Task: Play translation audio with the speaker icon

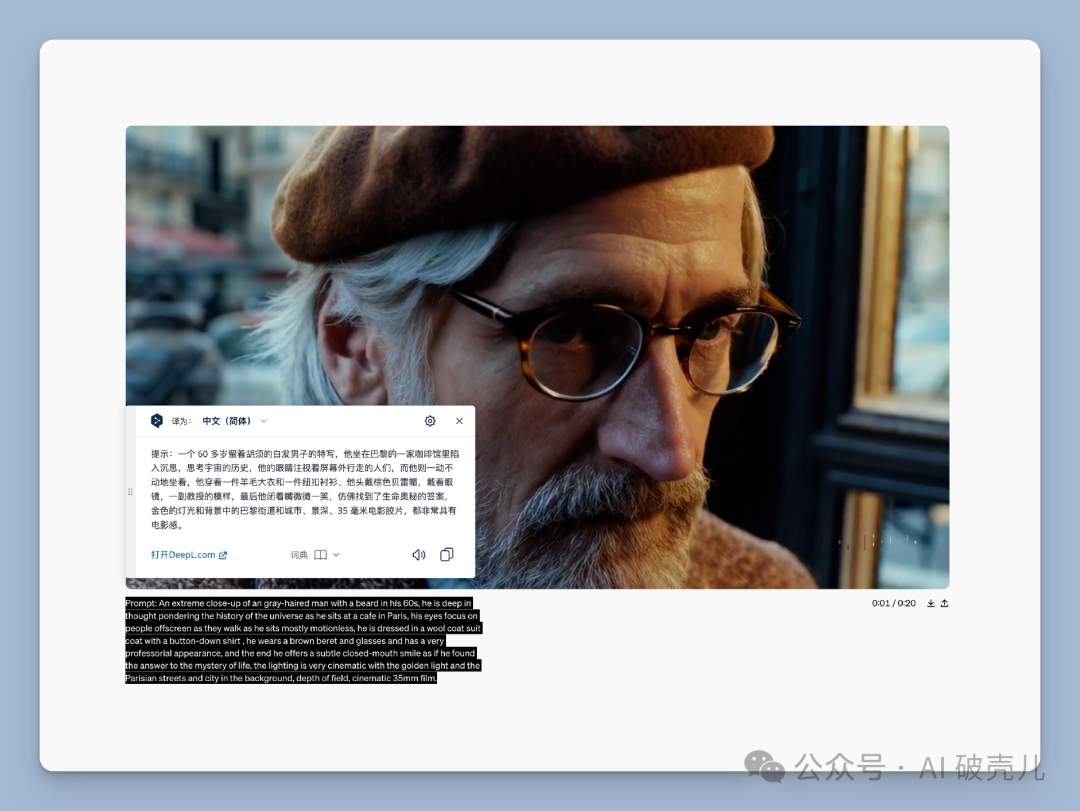Action: (418, 555)
